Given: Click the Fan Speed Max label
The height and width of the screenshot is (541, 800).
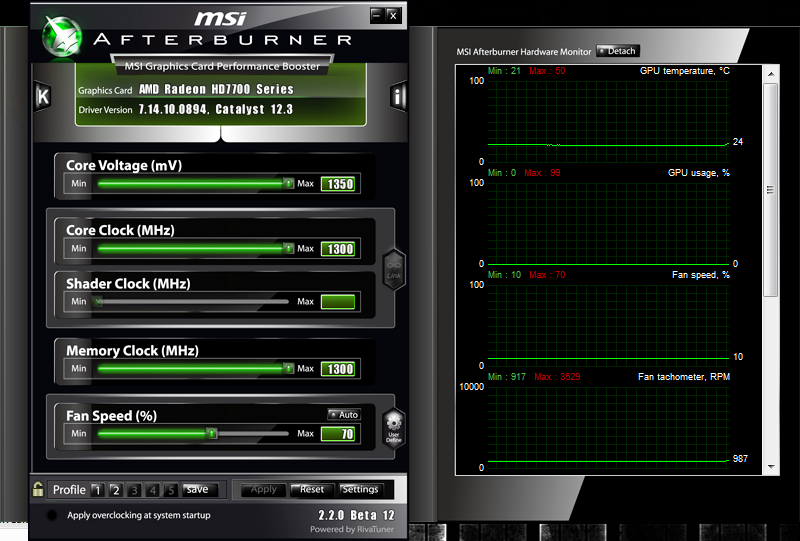Looking at the screenshot, I should (306, 433).
